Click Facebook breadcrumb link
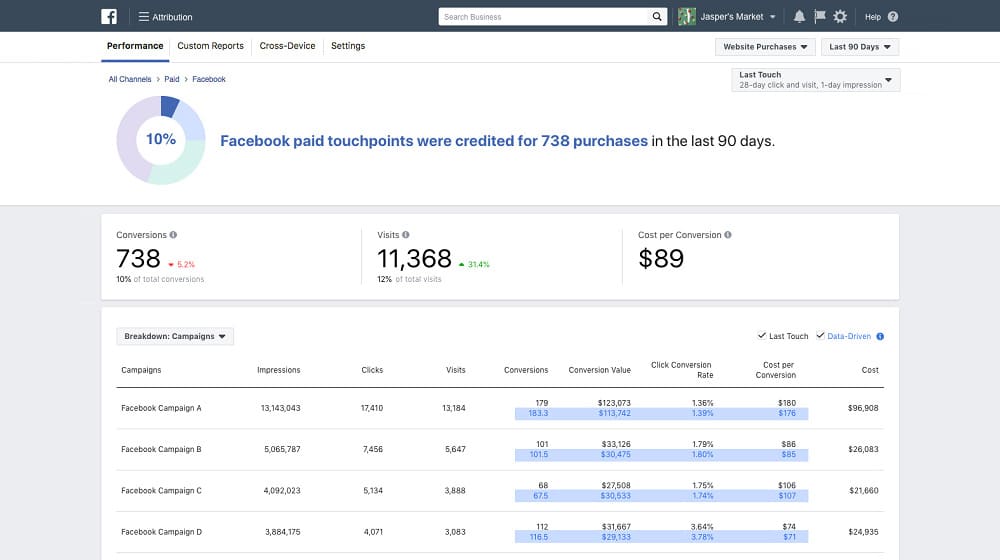1000x560 pixels. (x=209, y=79)
